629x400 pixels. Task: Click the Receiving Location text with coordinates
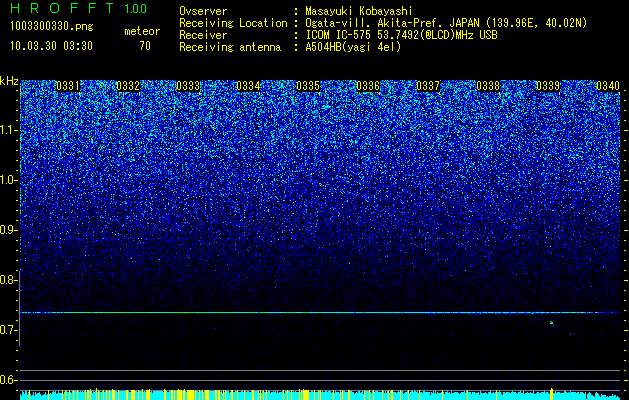coord(446,23)
